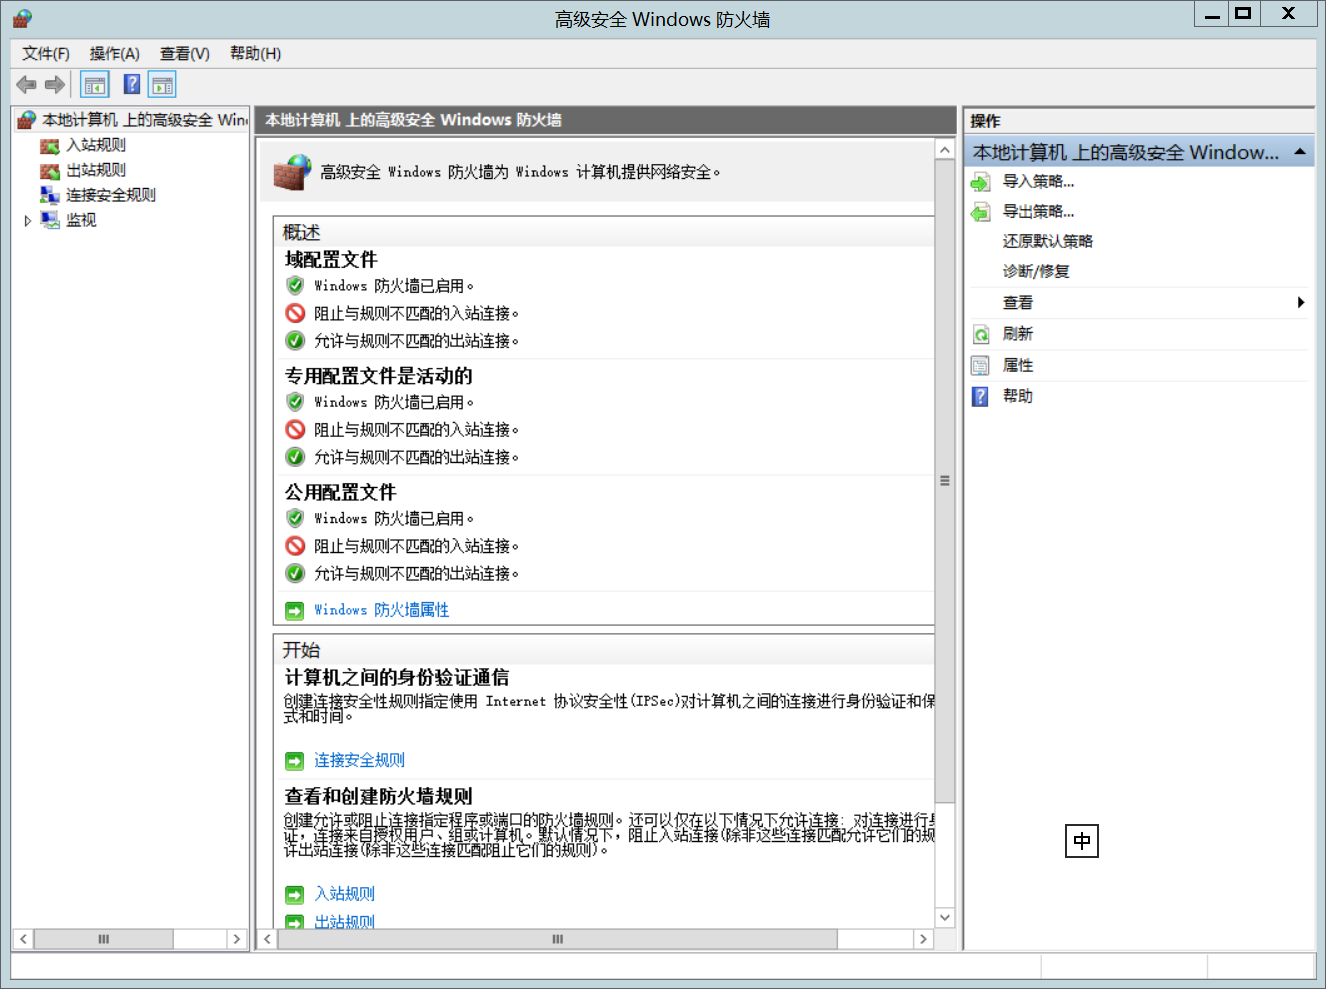Click the firewall root node icon in tree

[27, 120]
